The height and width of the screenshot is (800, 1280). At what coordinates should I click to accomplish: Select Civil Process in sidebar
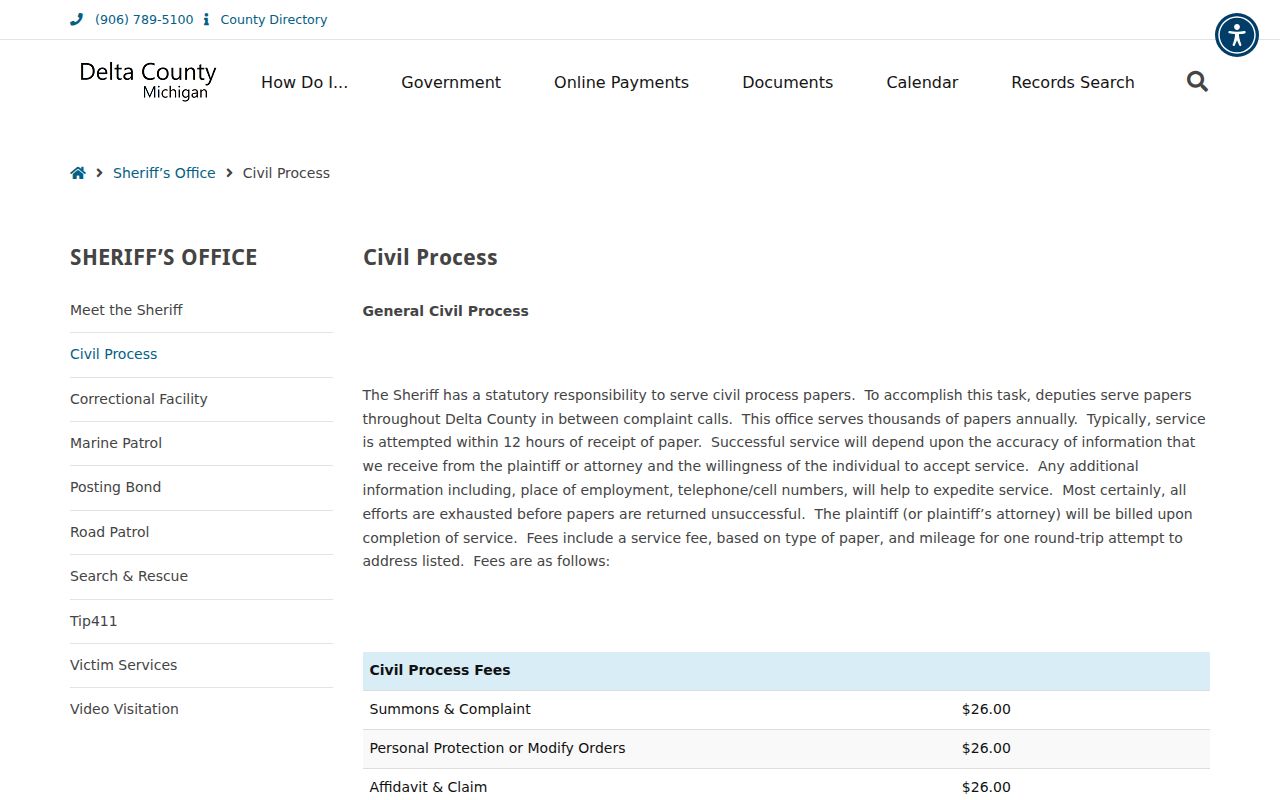point(113,354)
